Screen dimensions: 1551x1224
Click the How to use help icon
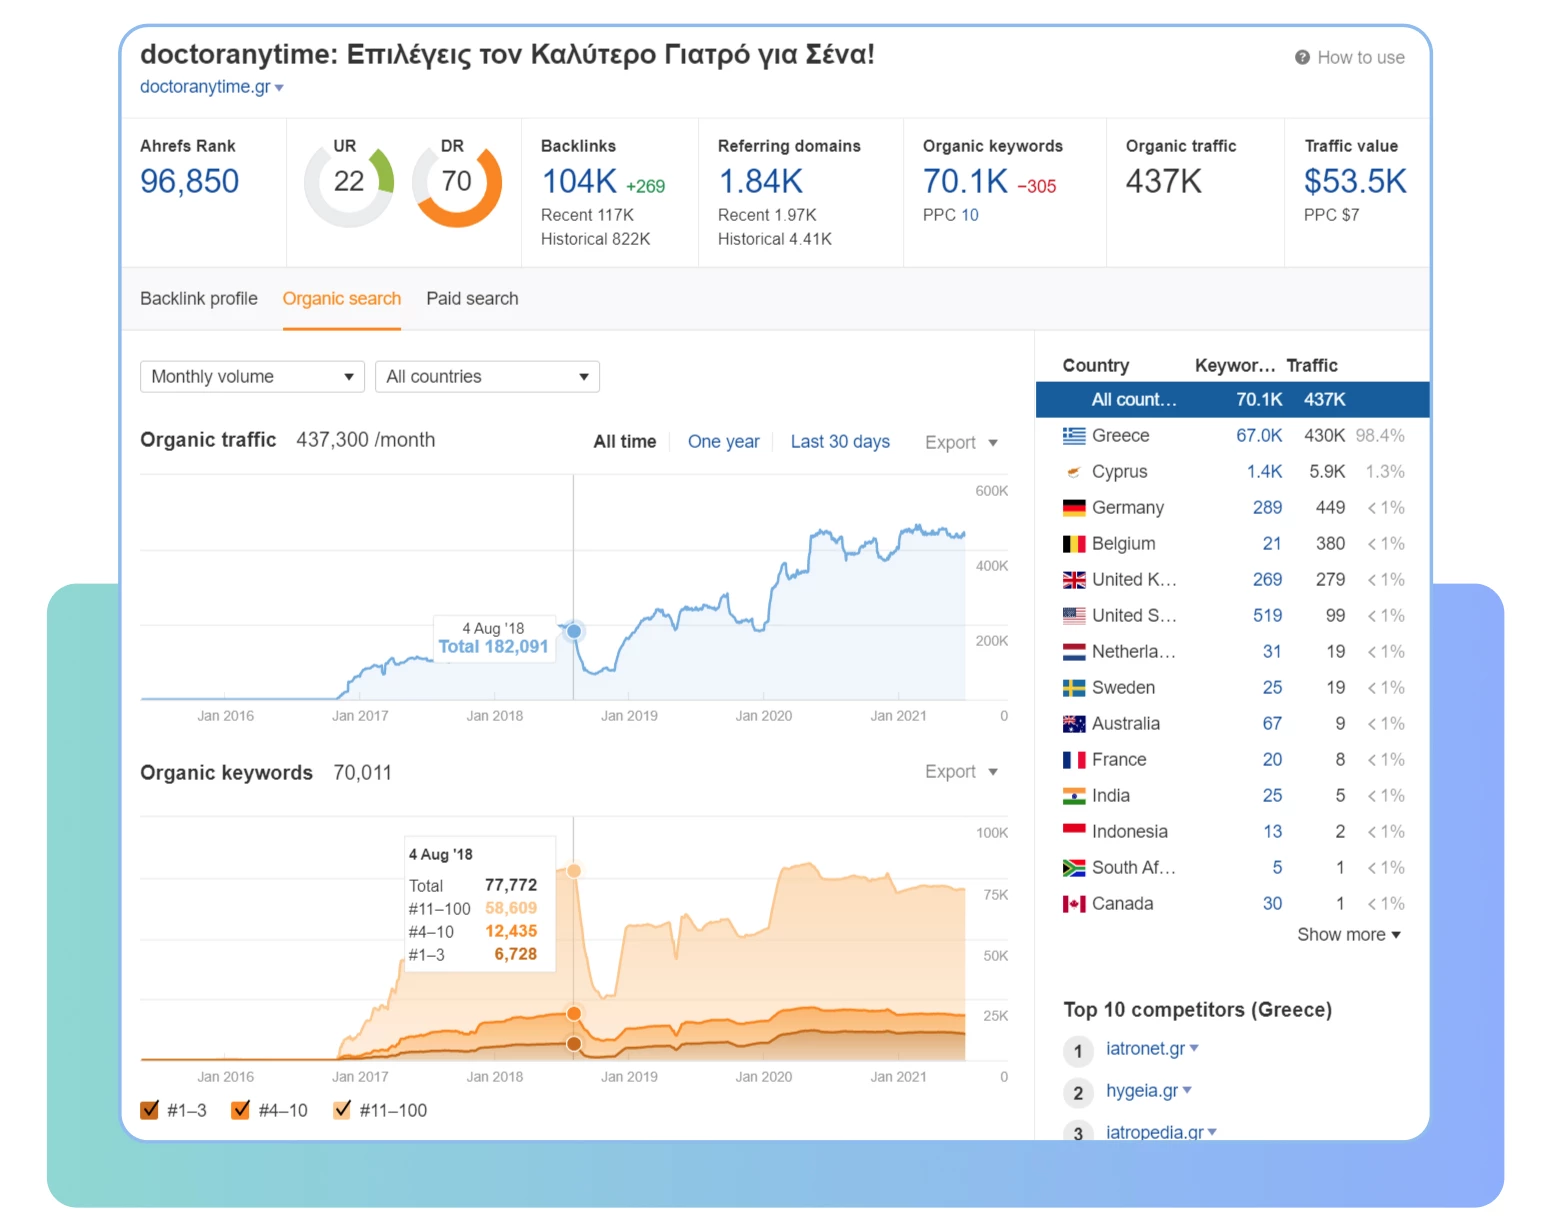tap(1302, 58)
